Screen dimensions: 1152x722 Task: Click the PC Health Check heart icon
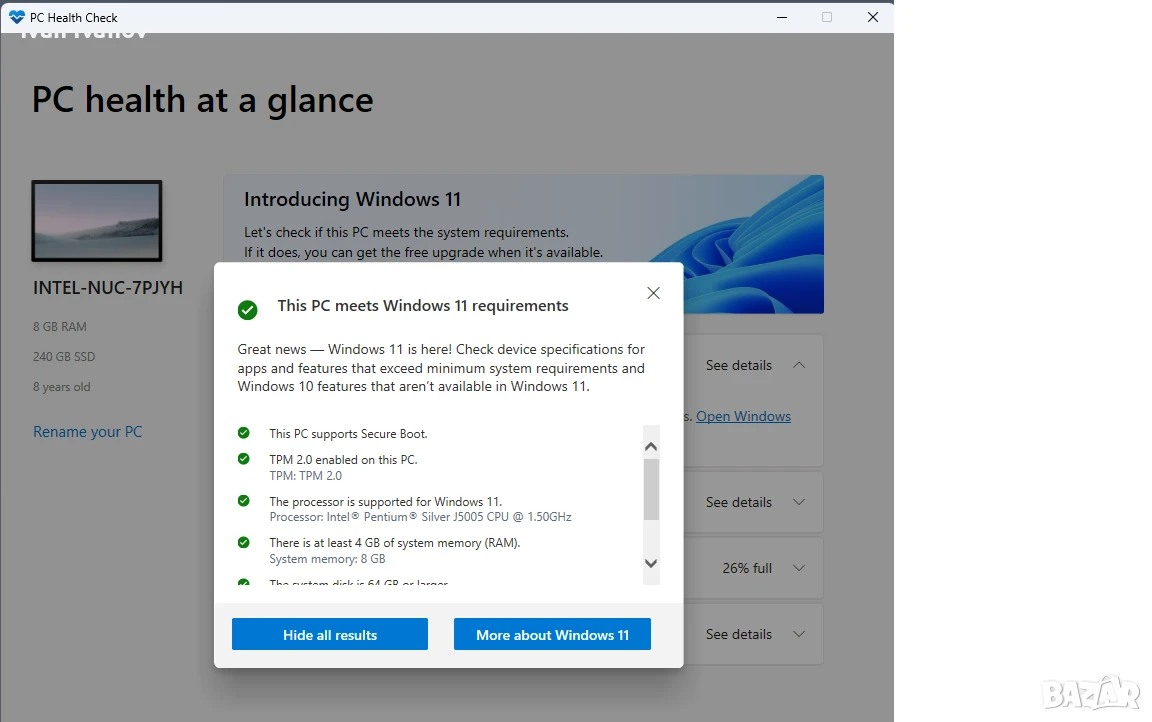16,17
